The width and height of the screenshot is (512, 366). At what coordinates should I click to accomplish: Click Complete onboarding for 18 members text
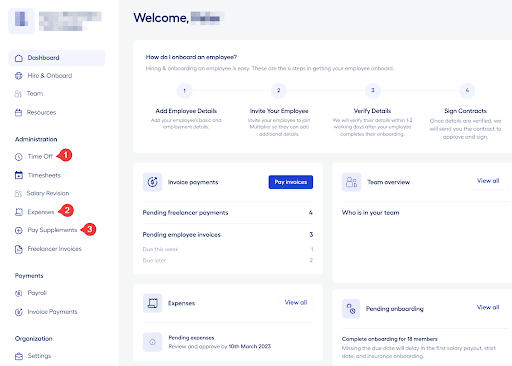(390, 339)
